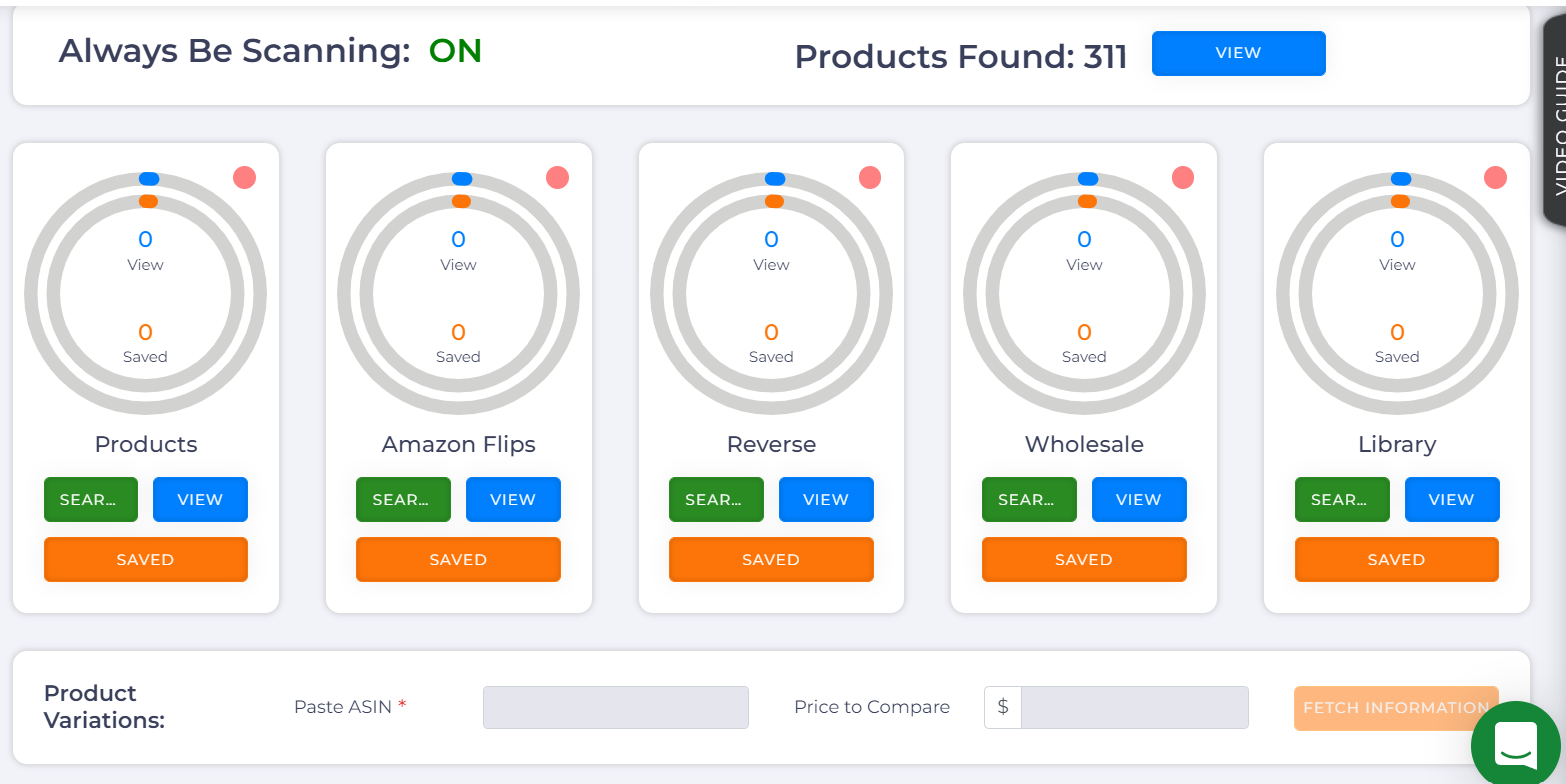Click the blue view marker on Products ring

coord(149,179)
